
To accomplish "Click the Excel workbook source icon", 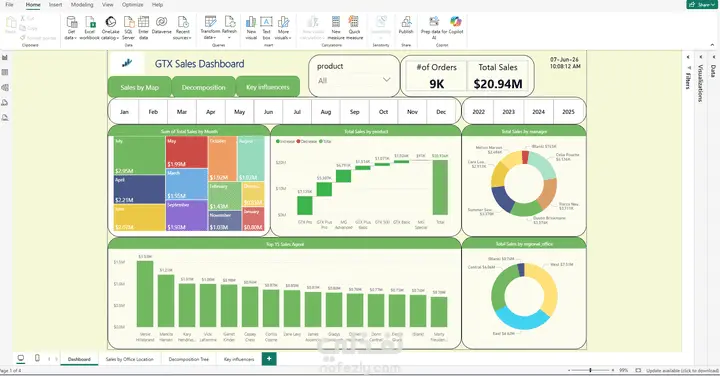I will click(x=90, y=27).
